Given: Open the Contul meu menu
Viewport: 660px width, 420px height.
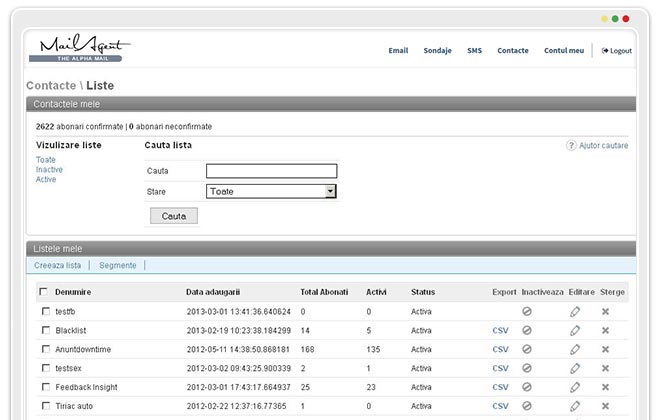Looking at the screenshot, I should 564,51.
